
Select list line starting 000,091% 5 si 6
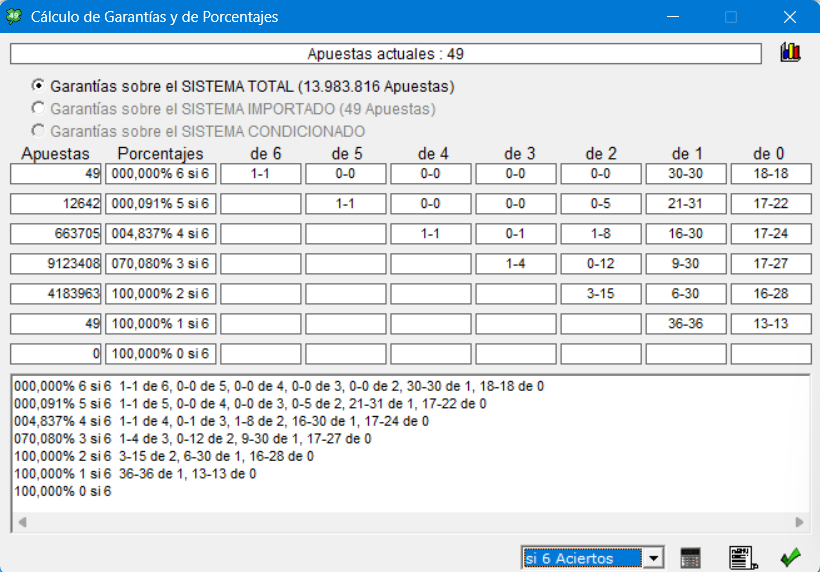click(x=250, y=404)
